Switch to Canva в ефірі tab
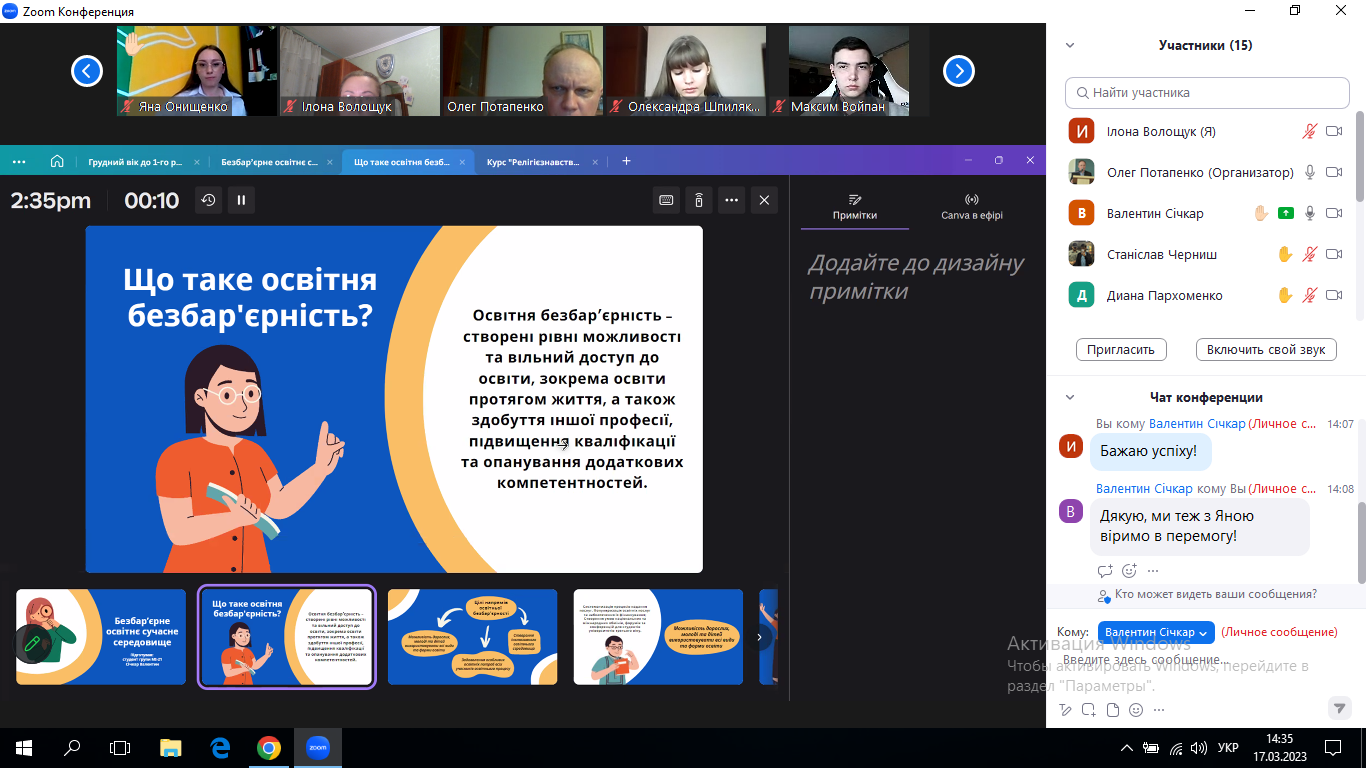1366x768 pixels. pos(971,207)
